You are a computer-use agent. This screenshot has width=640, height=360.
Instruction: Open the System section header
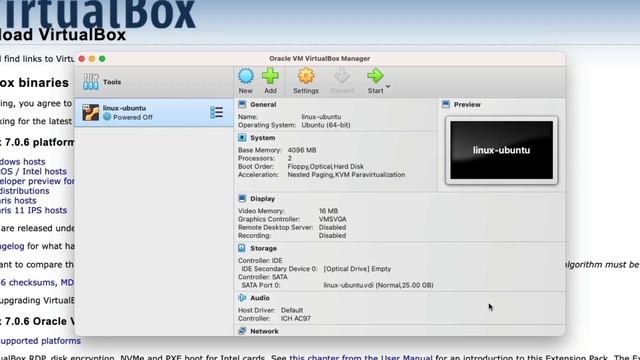tap(262, 138)
